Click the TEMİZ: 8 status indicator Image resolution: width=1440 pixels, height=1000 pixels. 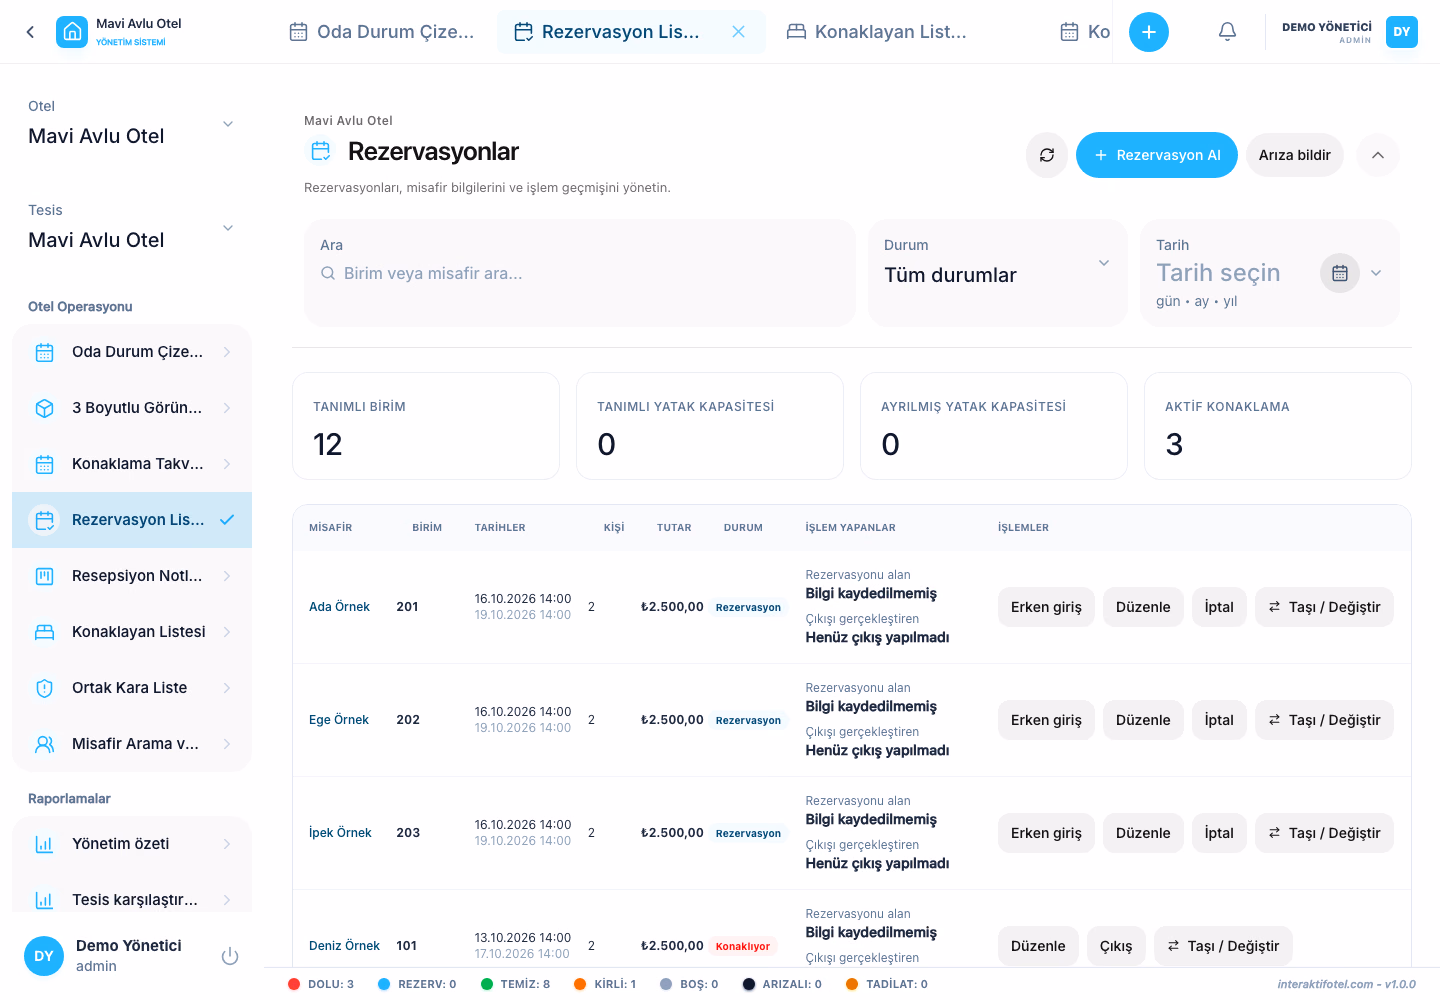click(515, 984)
